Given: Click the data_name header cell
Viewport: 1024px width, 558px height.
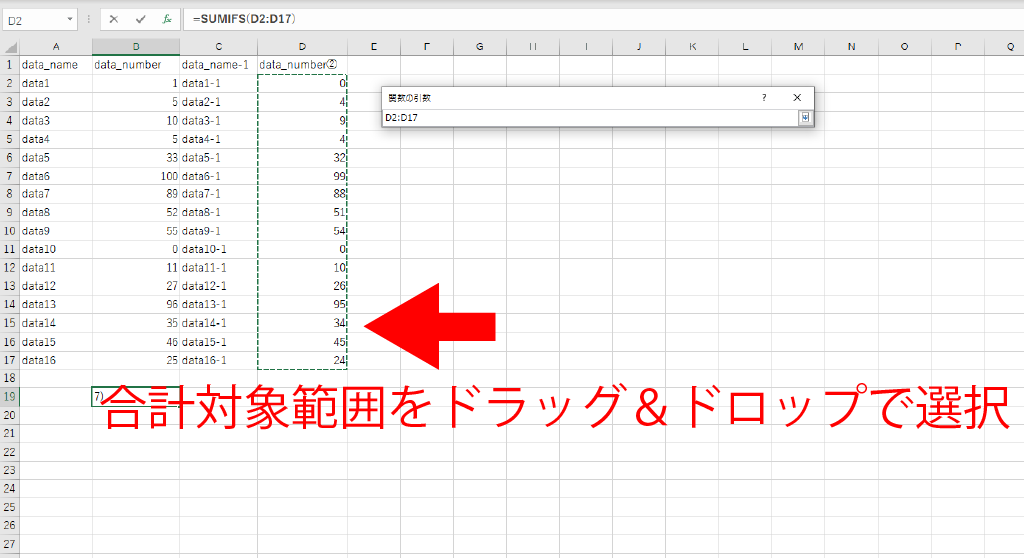Looking at the screenshot, I should click(55, 65).
